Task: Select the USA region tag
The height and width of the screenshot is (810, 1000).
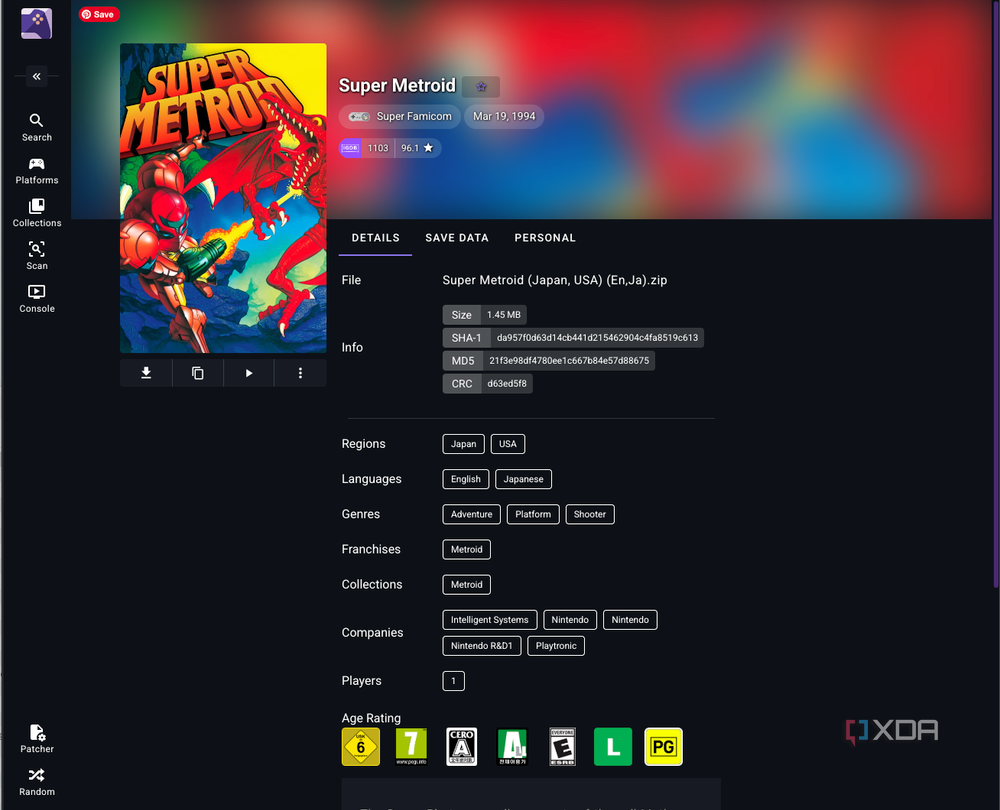Action: (x=508, y=444)
